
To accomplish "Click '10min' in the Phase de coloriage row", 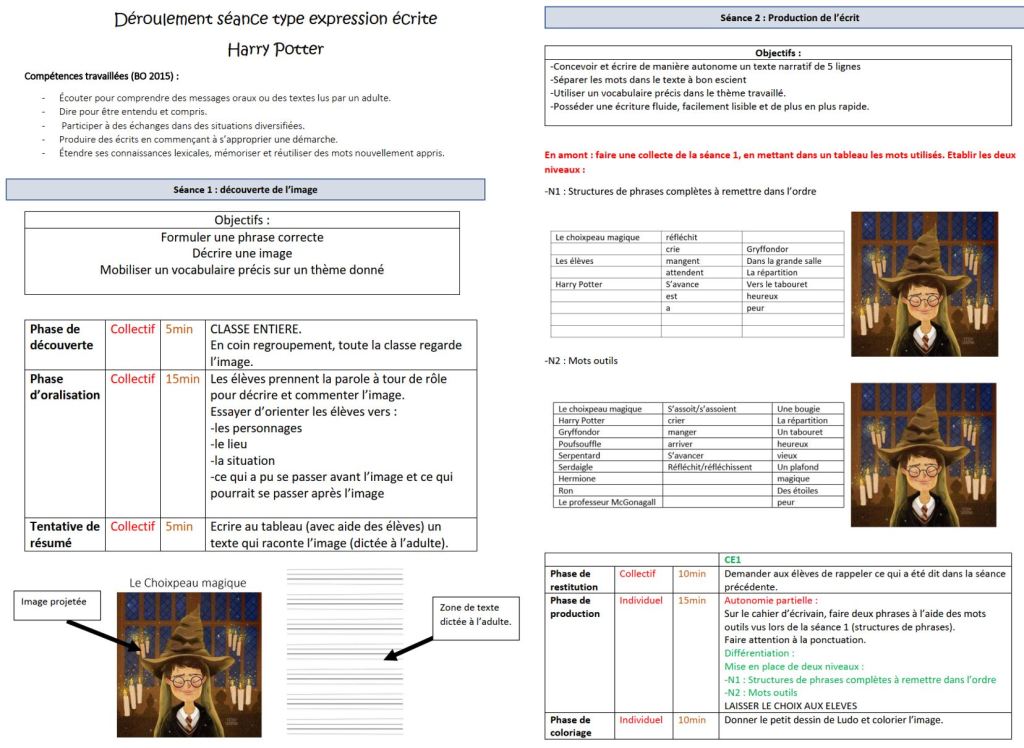I will coord(692,720).
